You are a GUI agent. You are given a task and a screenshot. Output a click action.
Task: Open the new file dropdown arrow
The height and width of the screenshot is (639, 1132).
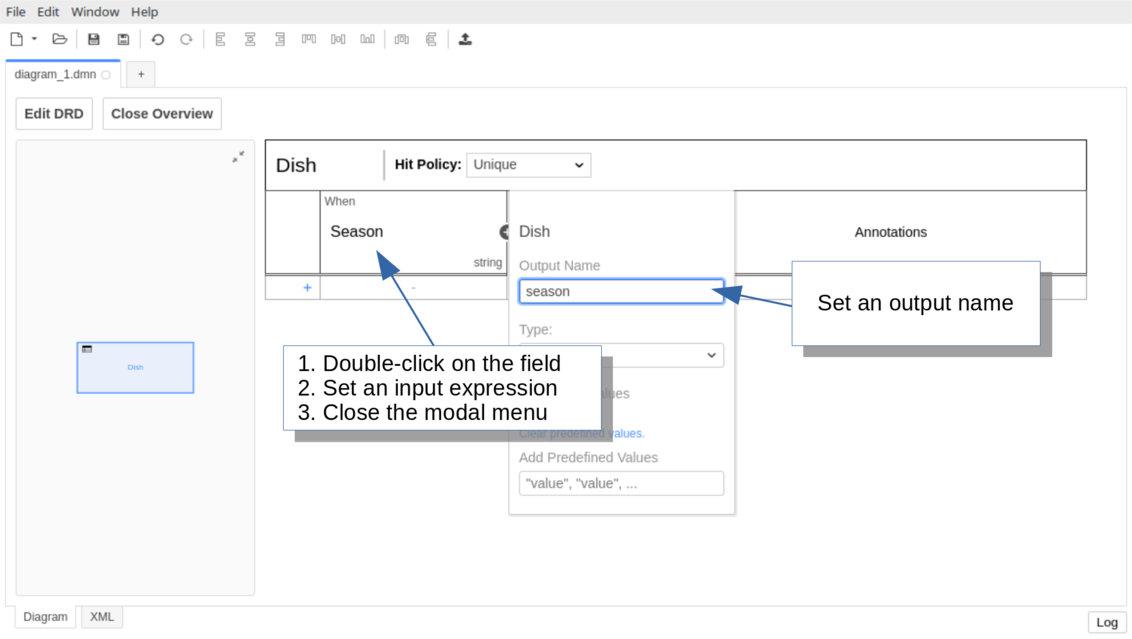point(34,39)
